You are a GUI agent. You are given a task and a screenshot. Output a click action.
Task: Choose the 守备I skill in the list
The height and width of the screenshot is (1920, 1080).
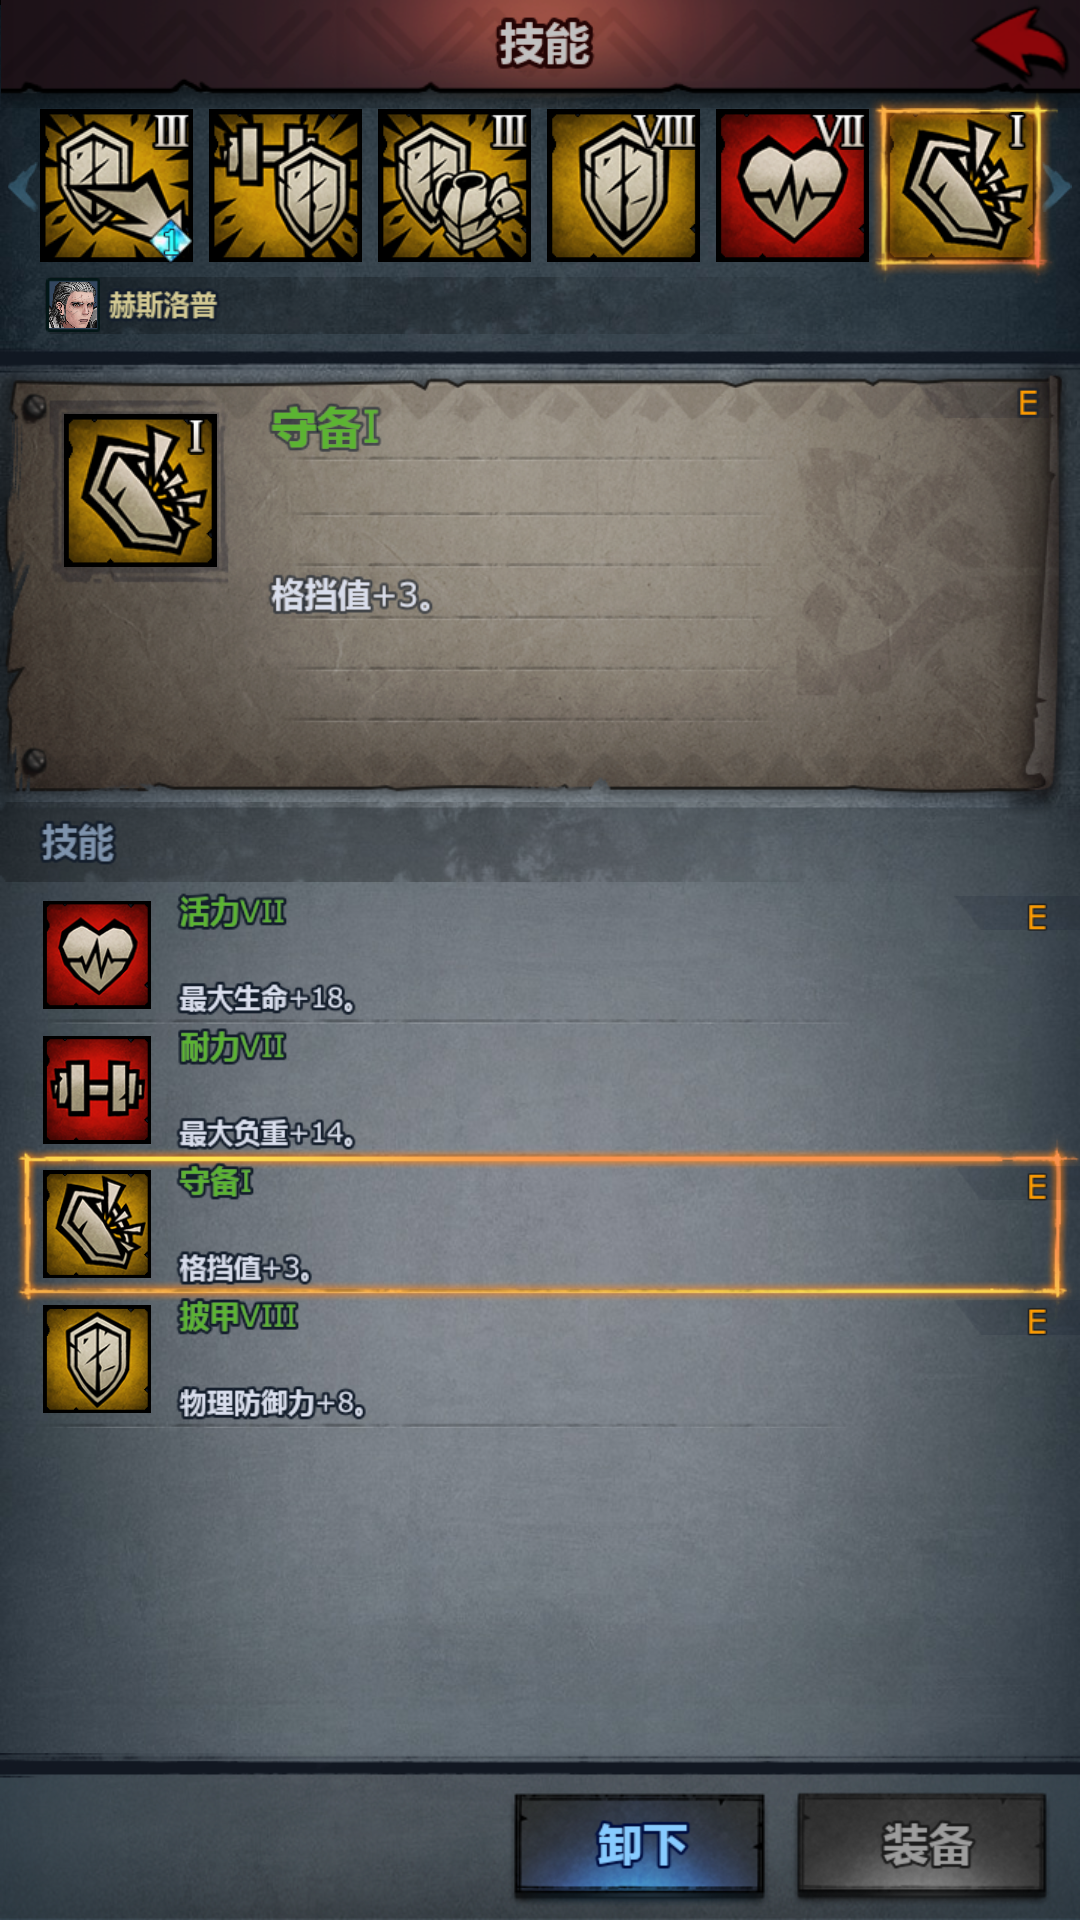pos(540,1224)
